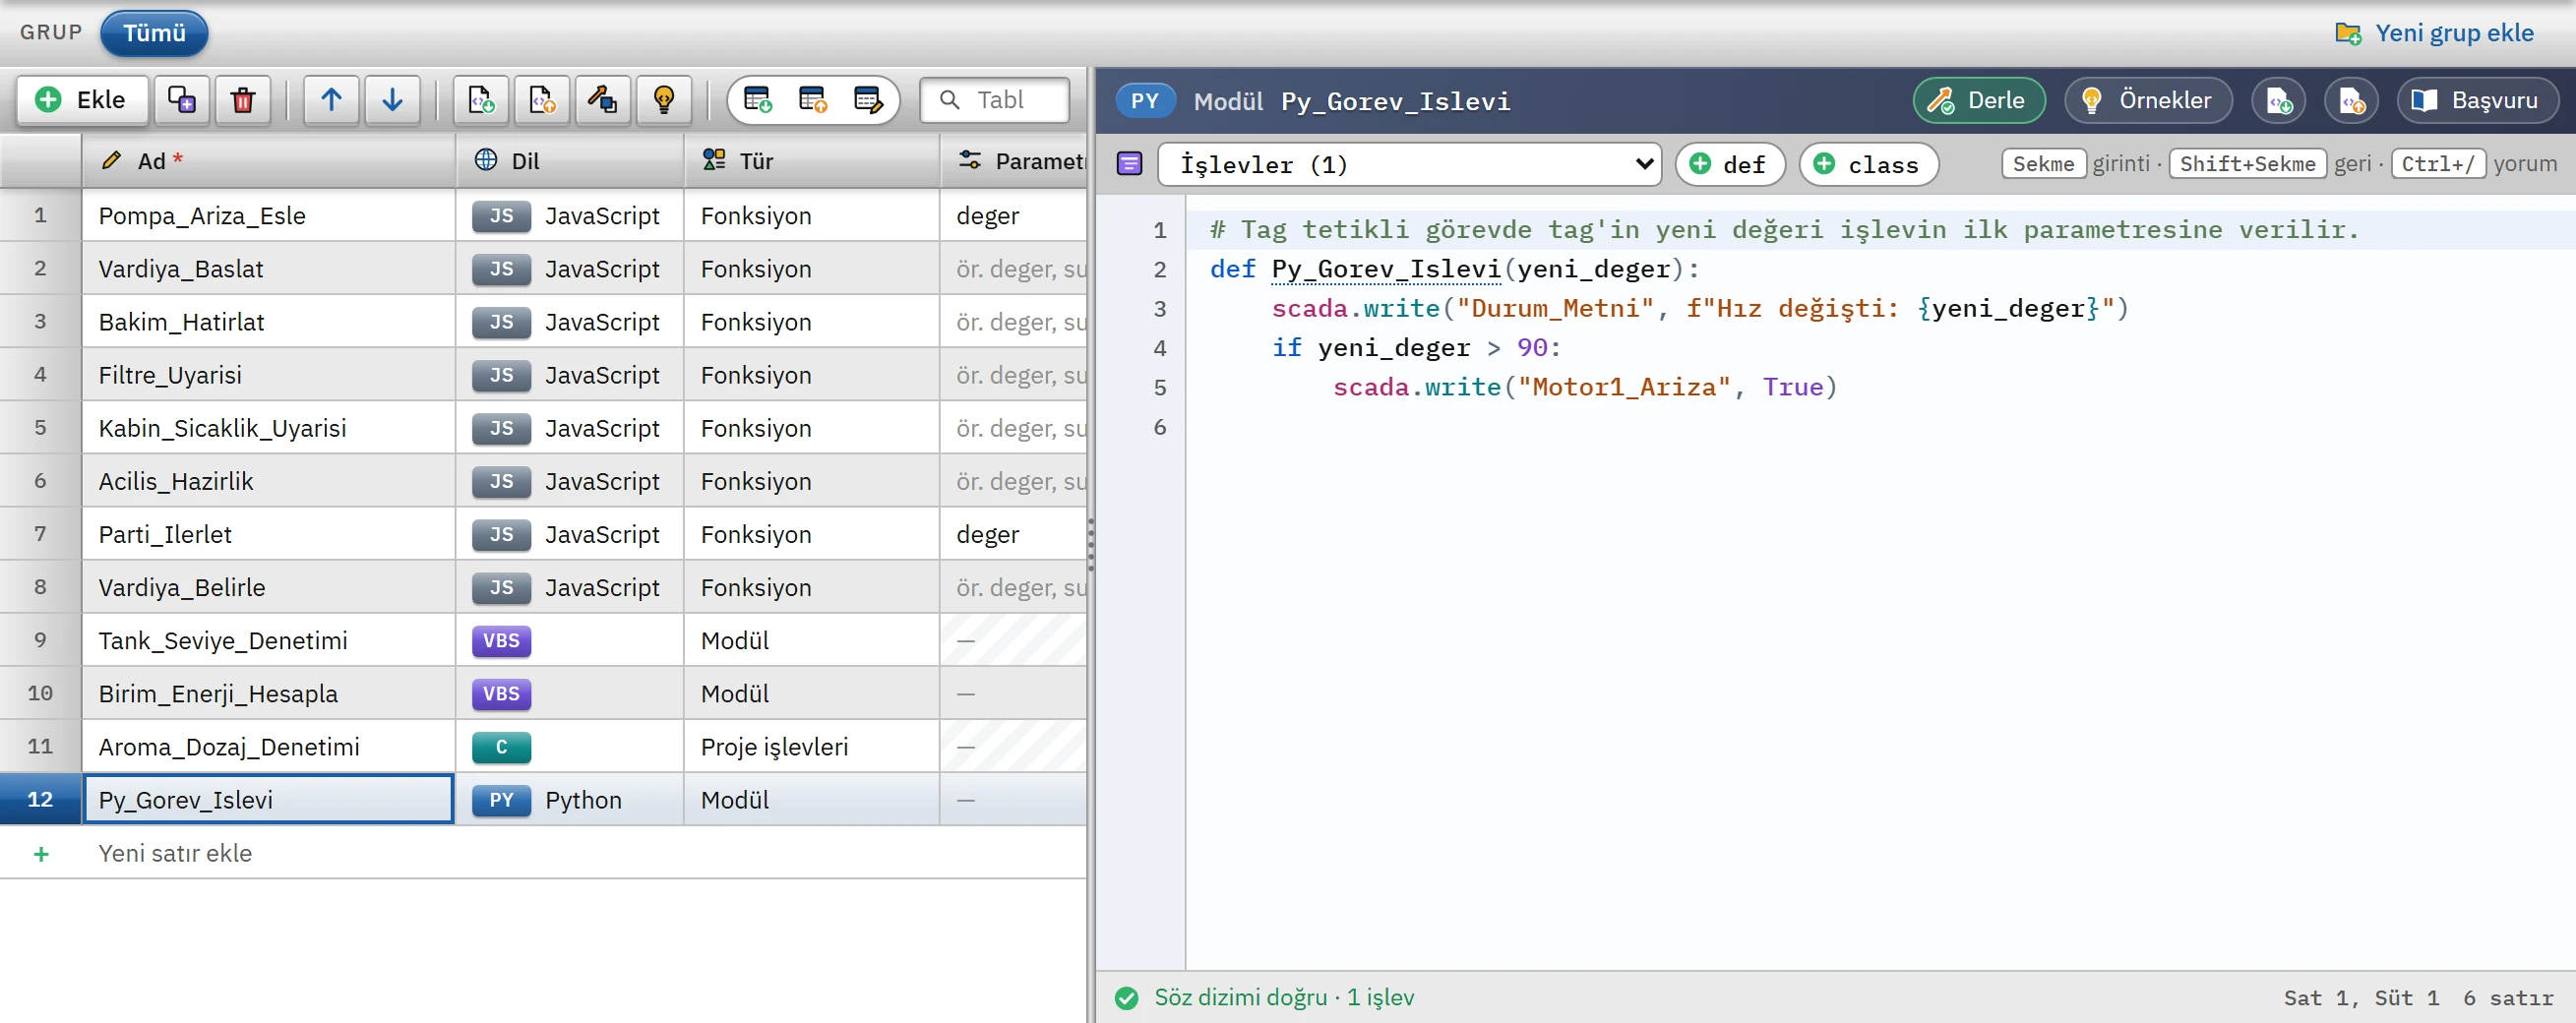Select the Tümü group tab

pyautogui.click(x=154, y=33)
